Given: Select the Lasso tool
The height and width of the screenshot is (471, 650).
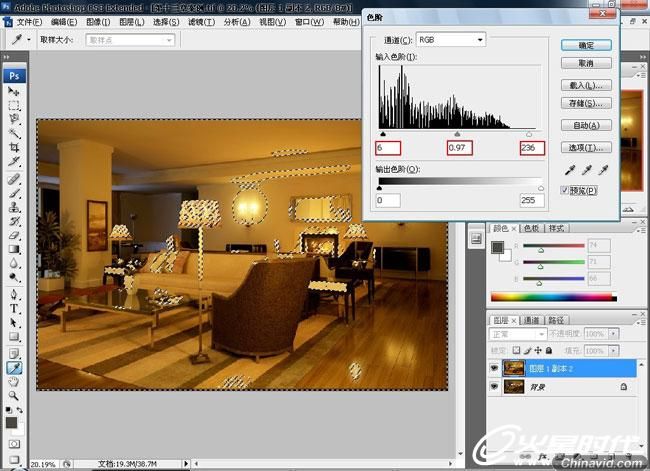Looking at the screenshot, I should [x=14, y=119].
